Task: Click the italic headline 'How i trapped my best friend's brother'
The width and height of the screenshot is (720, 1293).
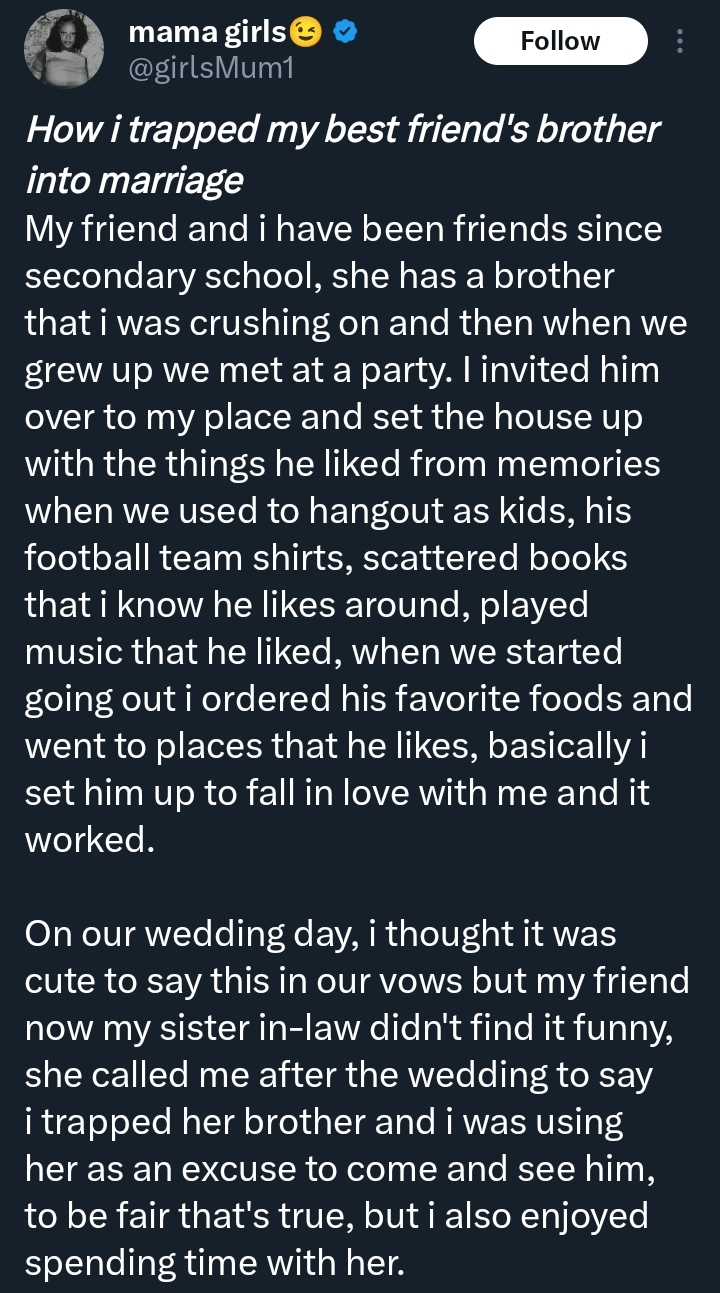Action: (x=342, y=130)
